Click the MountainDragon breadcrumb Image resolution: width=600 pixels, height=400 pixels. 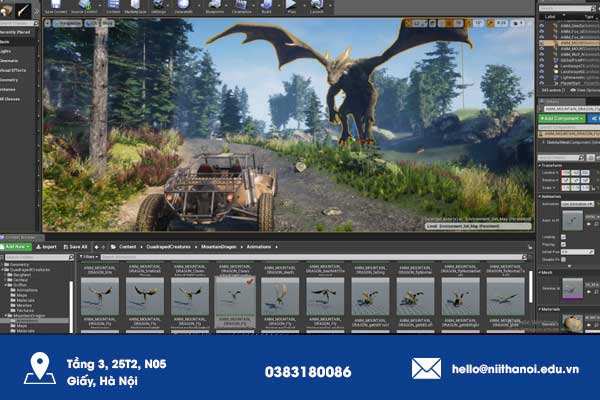[219, 247]
